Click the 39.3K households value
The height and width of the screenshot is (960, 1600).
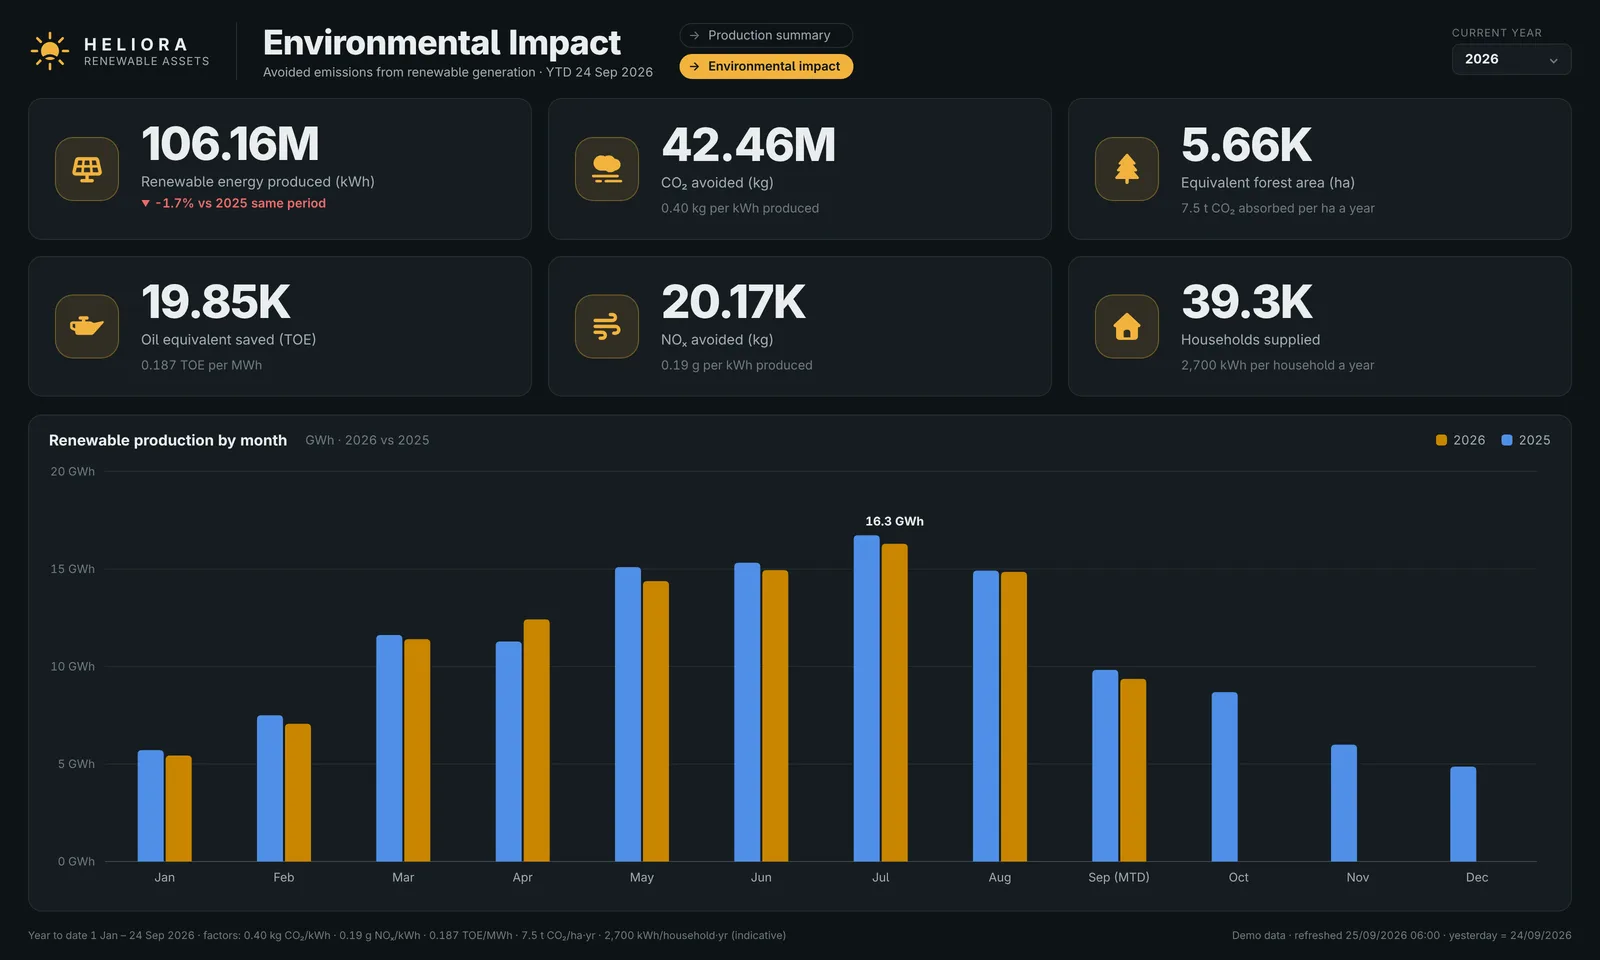[1247, 302]
